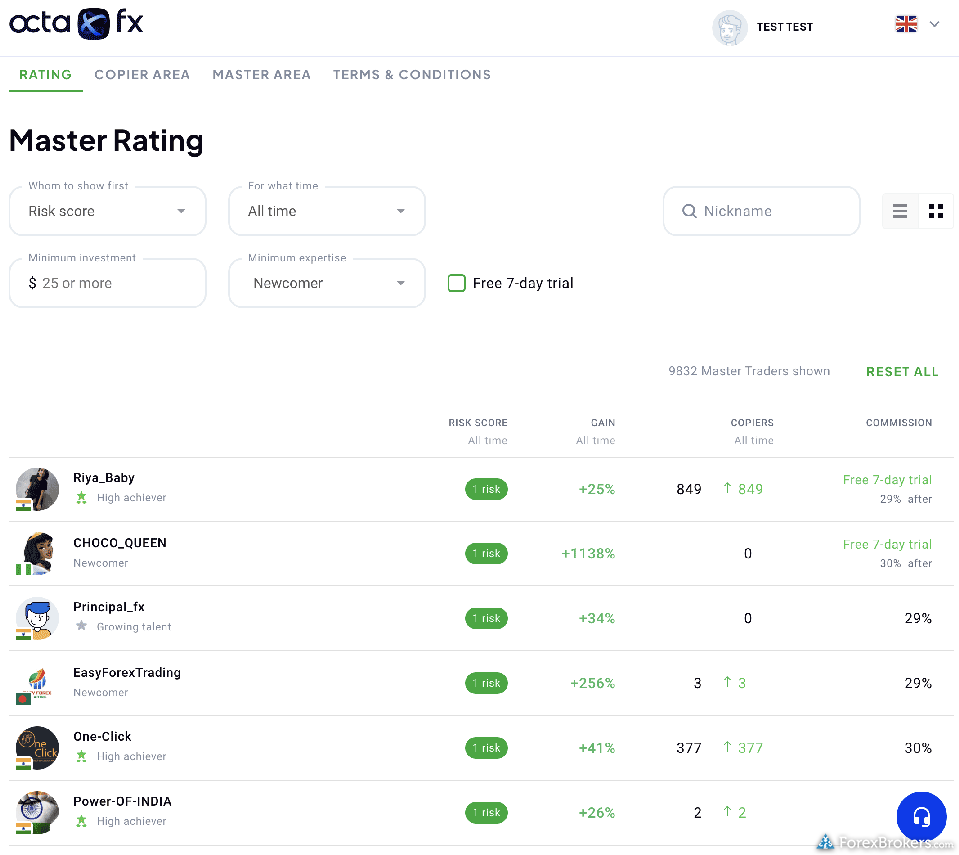Click Power-OF-INDIA's green star badge
Image resolution: width=959 pixels, height=855 pixels.
(81, 821)
